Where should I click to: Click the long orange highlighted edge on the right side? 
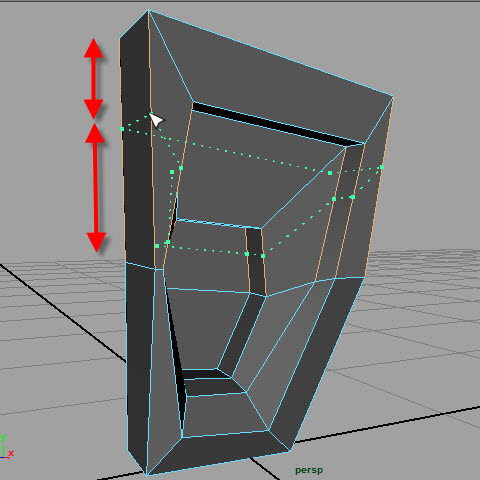point(379,187)
